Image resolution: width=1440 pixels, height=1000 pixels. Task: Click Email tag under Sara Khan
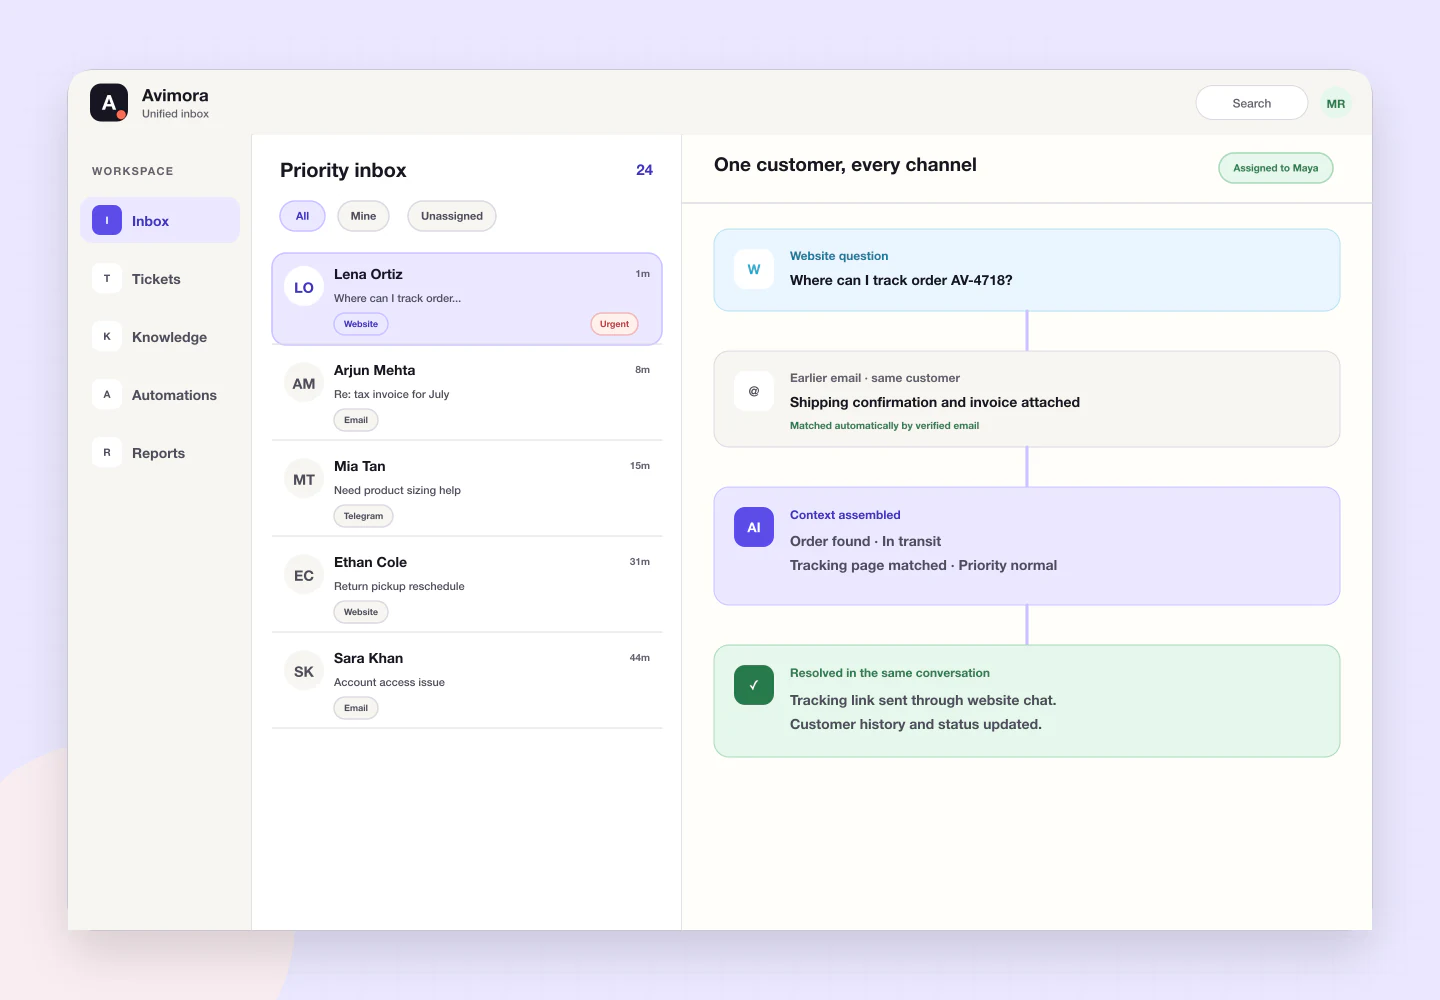tap(356, 708)
